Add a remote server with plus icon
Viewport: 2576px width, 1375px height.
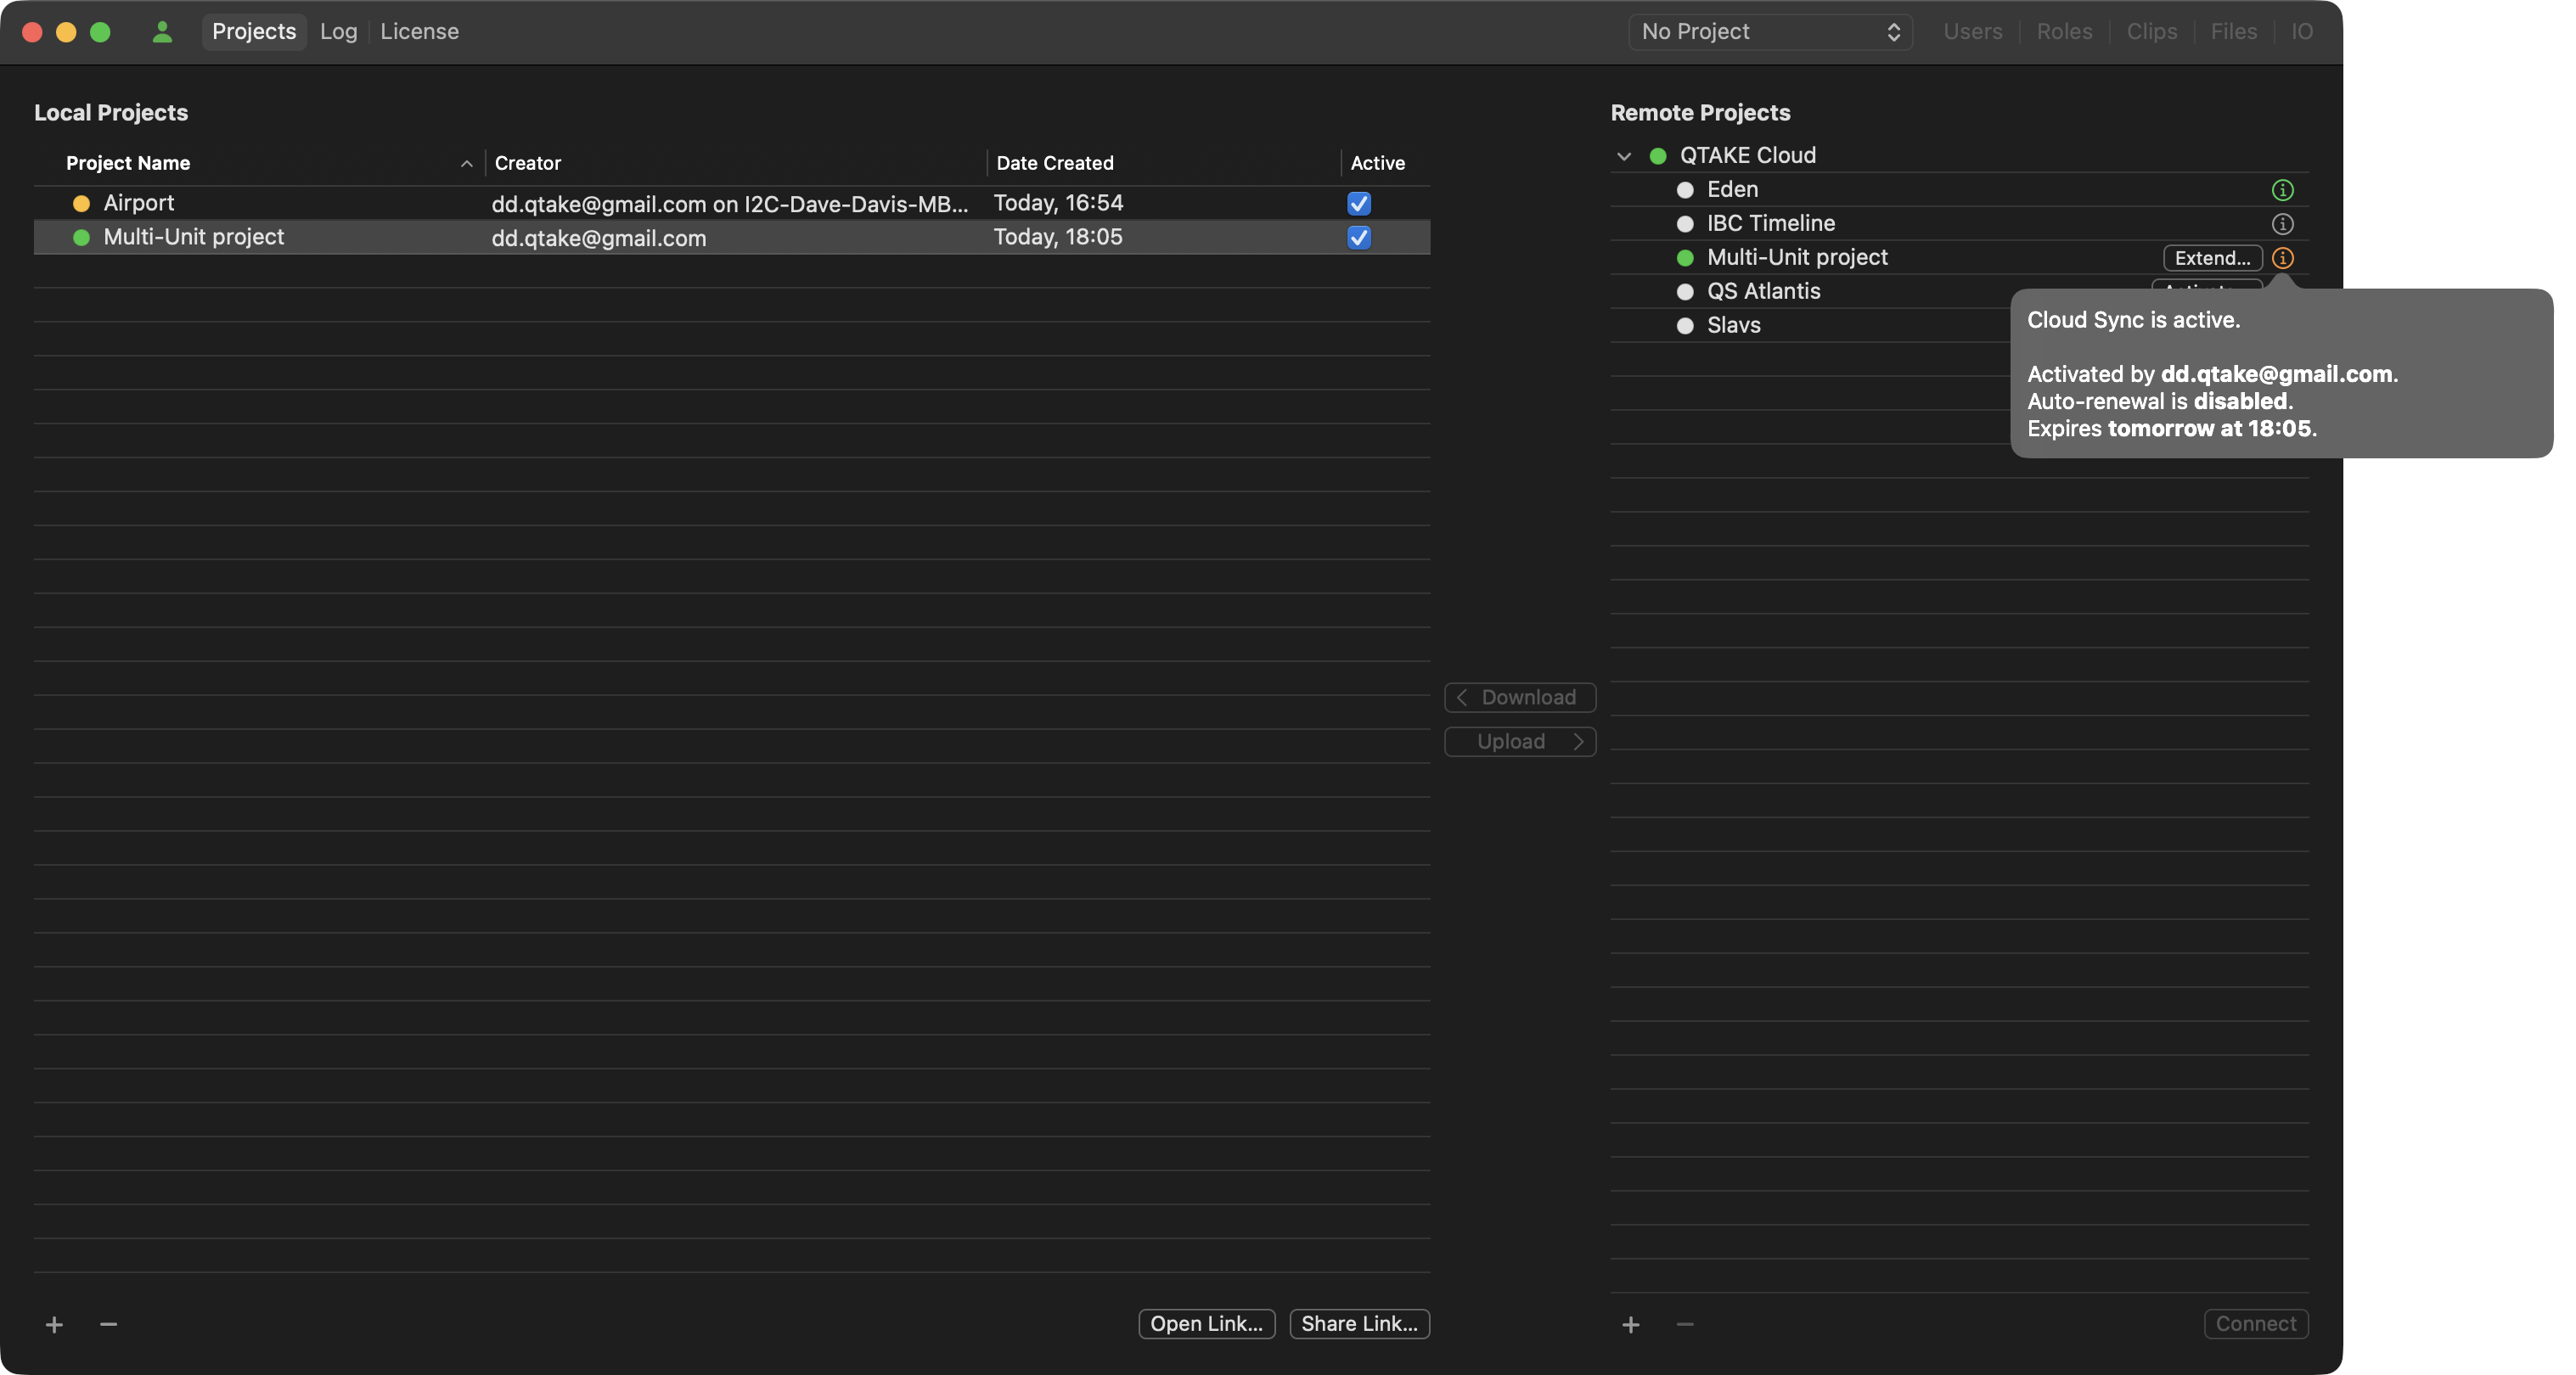click(x=1630, y=1324)
